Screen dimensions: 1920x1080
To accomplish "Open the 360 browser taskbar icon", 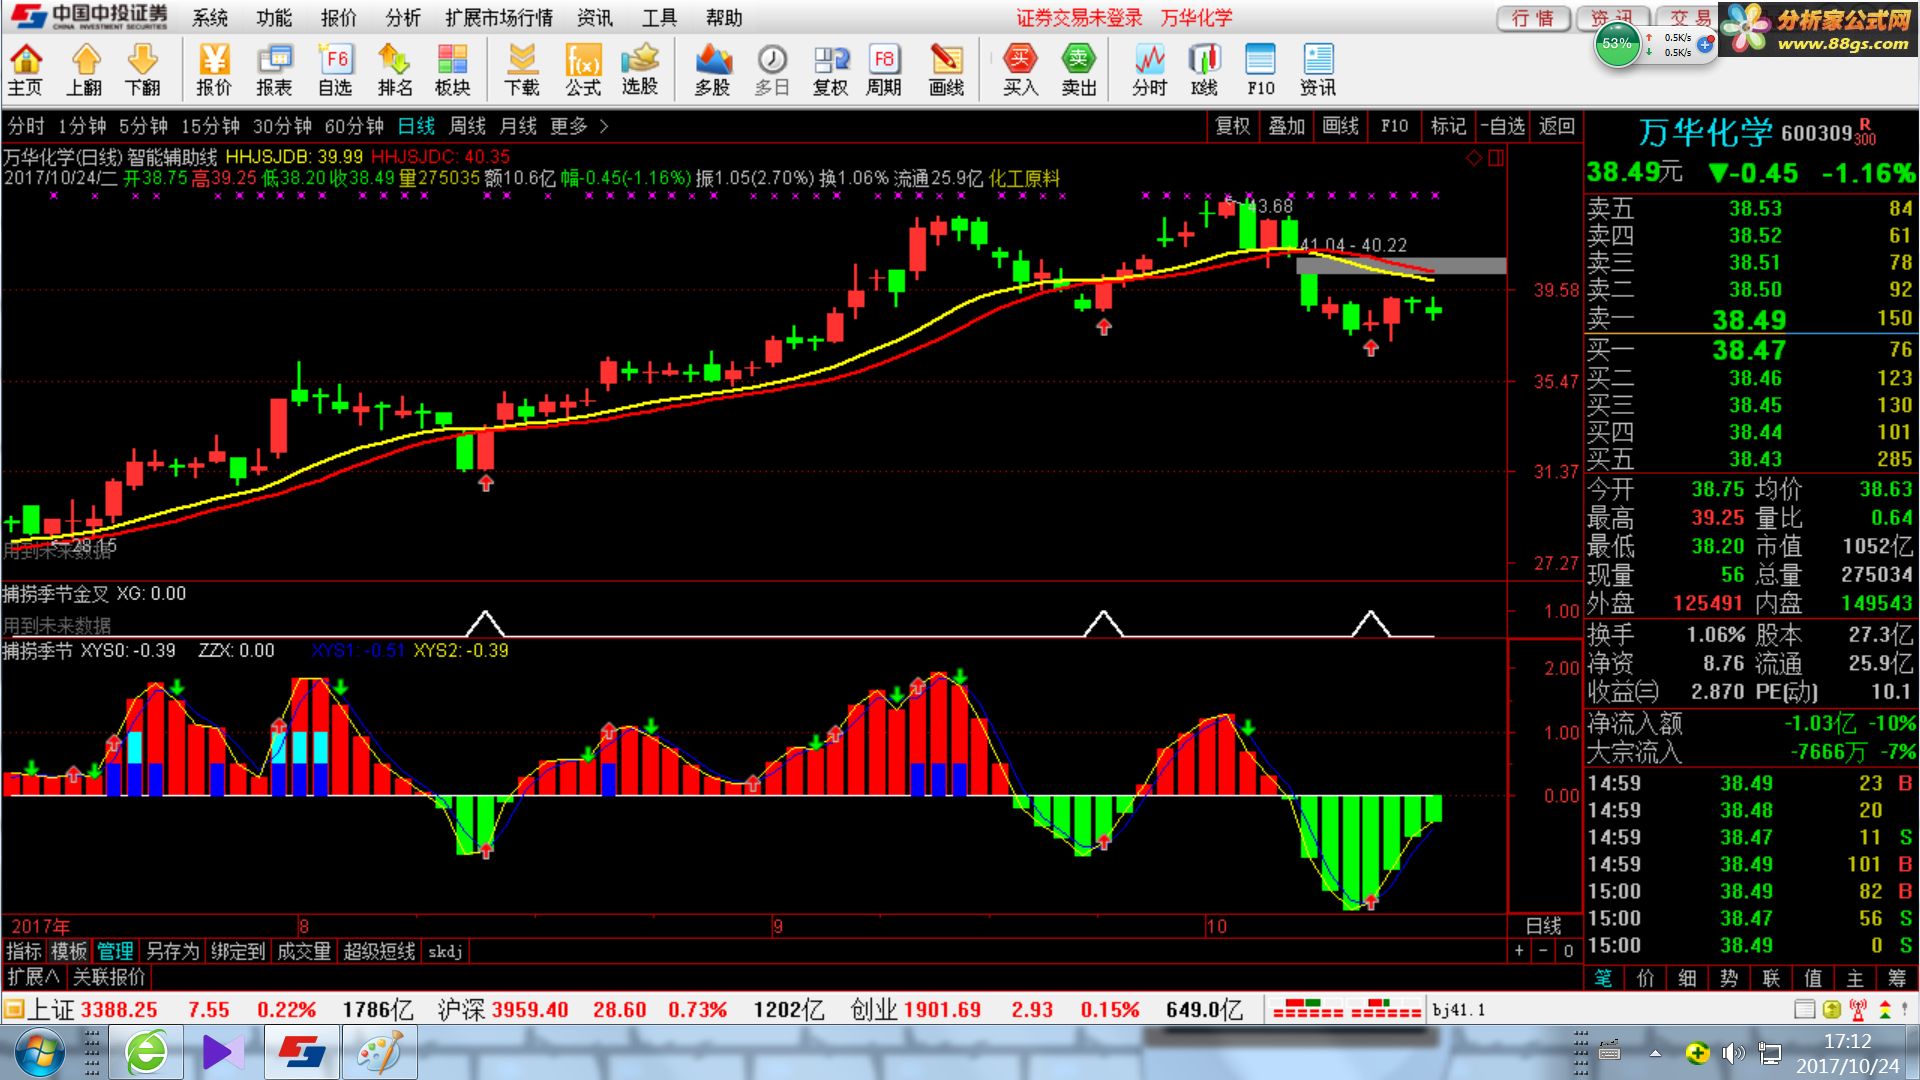I will pos(146,1053).
